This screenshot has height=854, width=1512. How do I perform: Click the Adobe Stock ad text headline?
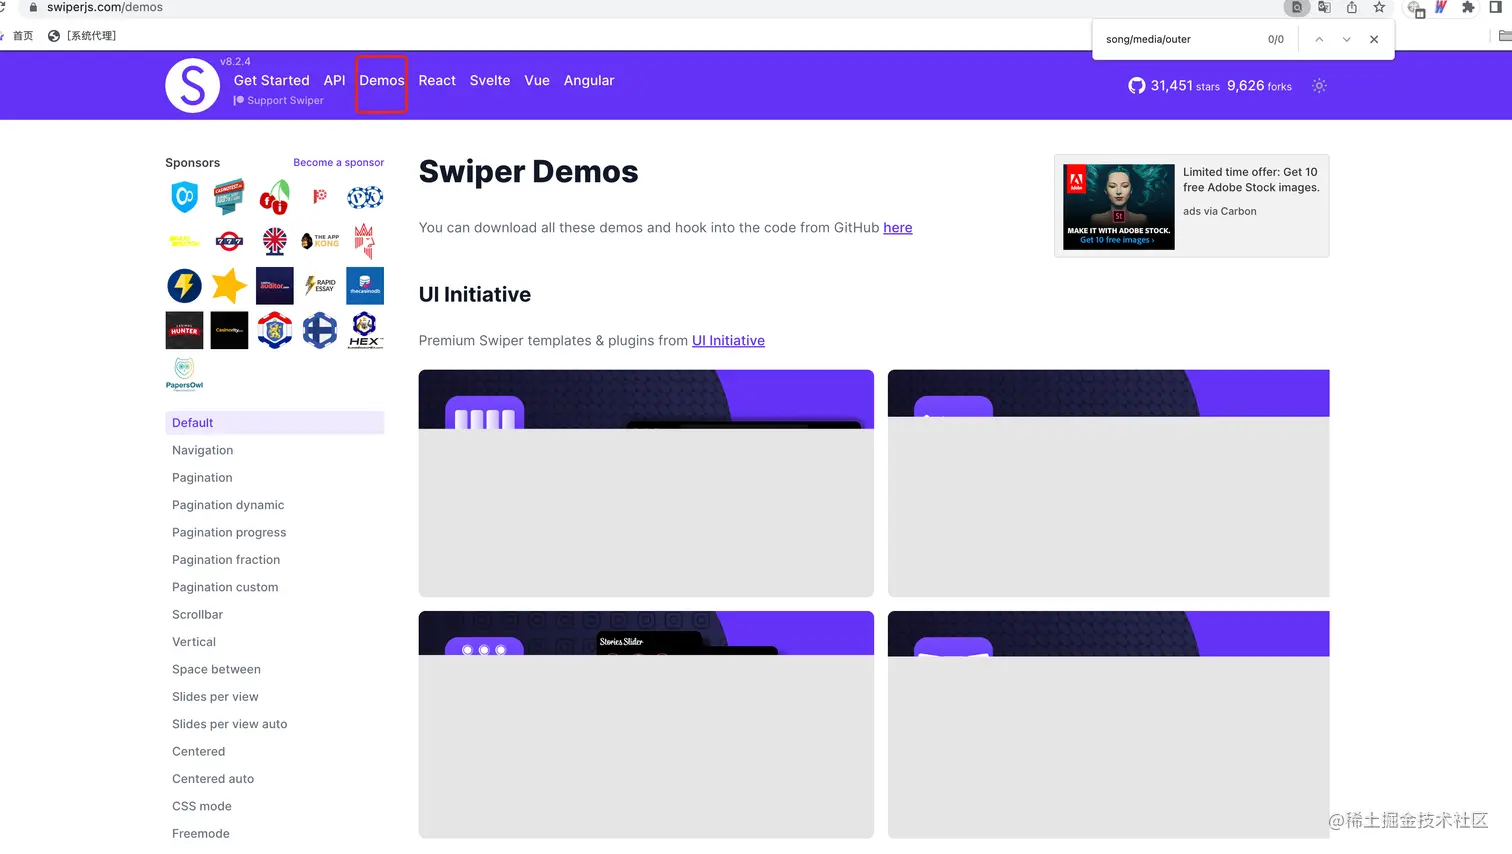pos(1251,179)
